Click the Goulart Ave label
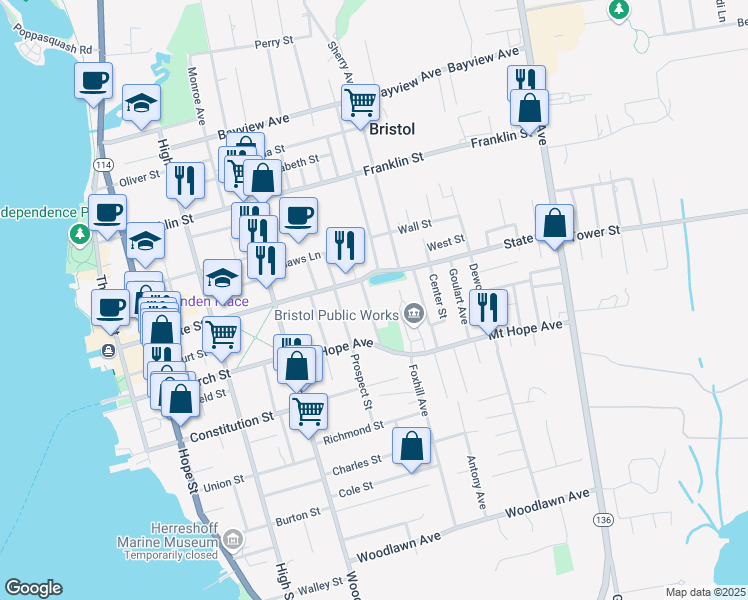Image resolution: width=748 pixels, height=600 pixels. point(457,296)
